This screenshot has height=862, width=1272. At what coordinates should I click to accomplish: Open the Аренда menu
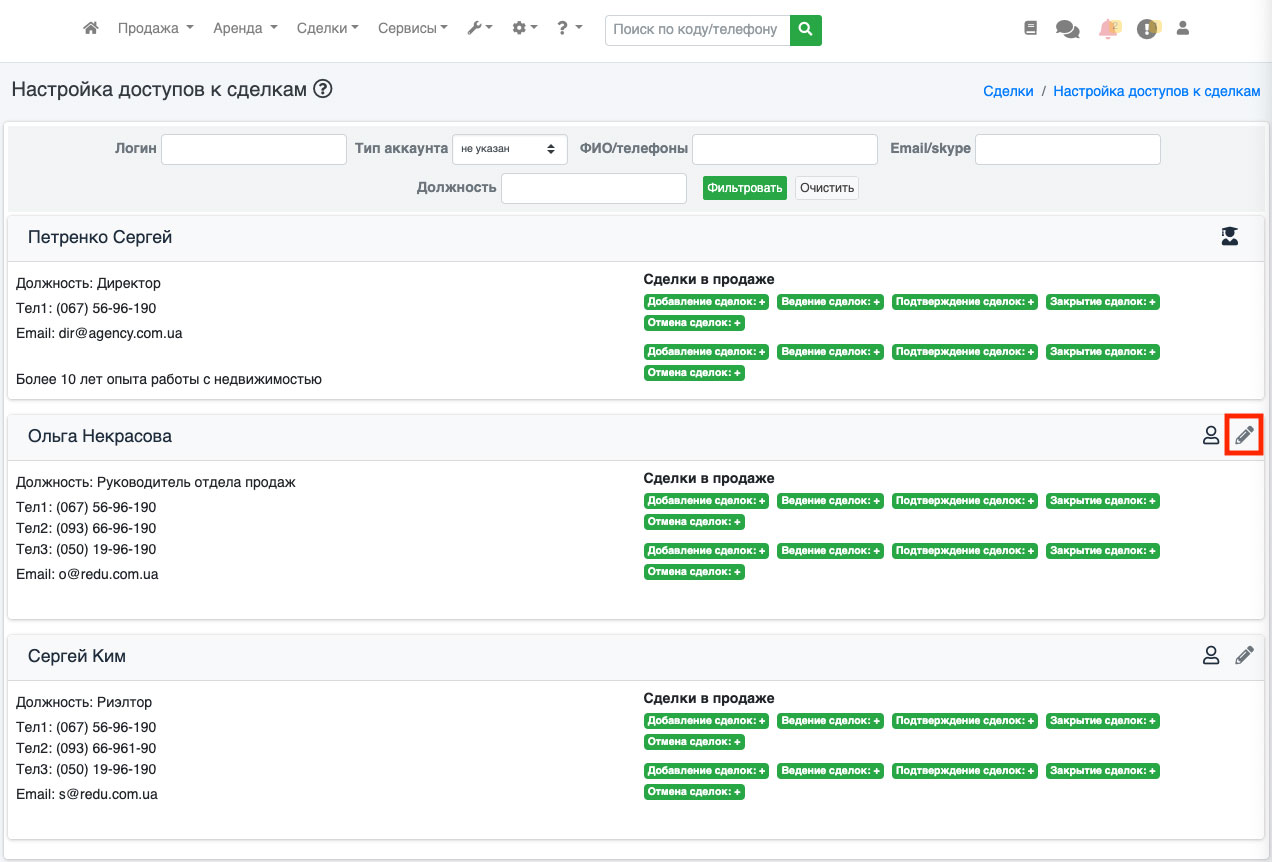[245, 29]
